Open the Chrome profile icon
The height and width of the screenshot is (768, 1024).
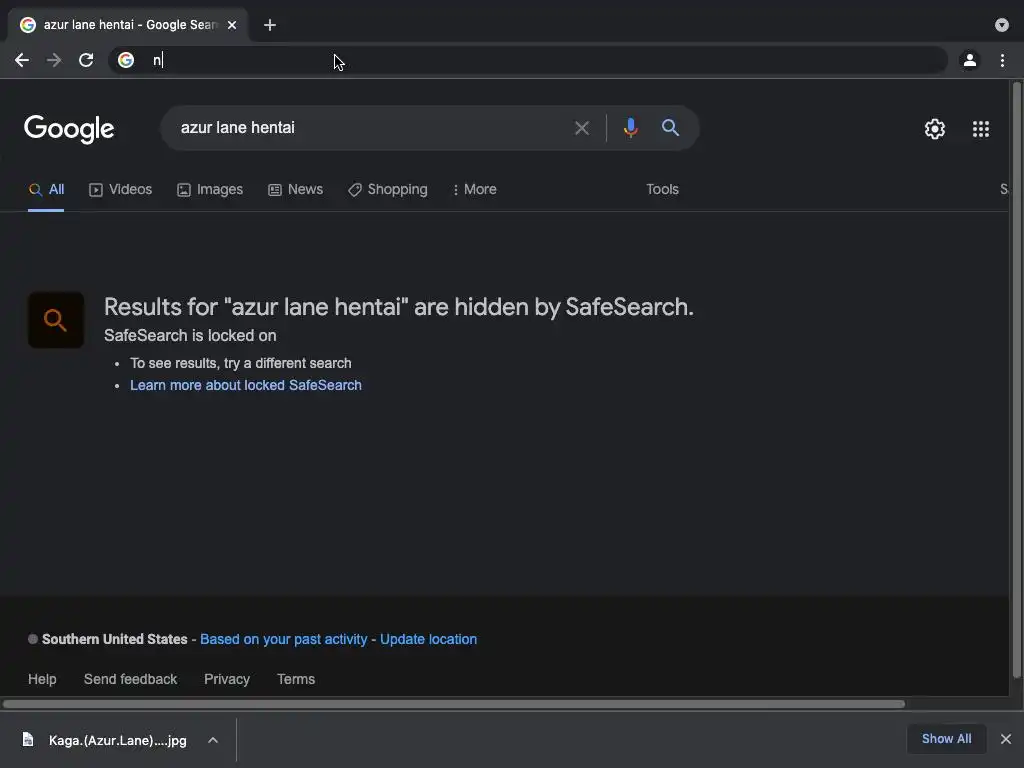(x=970, y=60)
